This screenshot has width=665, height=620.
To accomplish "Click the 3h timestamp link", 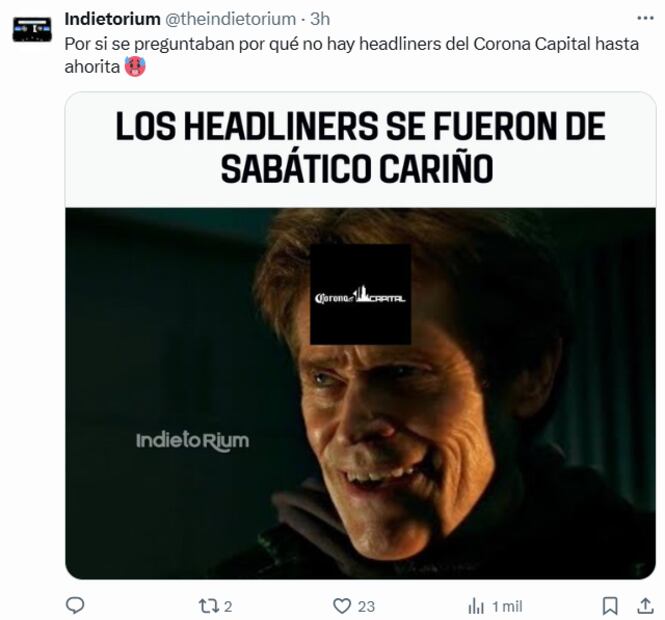I will (x=320, y=19).
